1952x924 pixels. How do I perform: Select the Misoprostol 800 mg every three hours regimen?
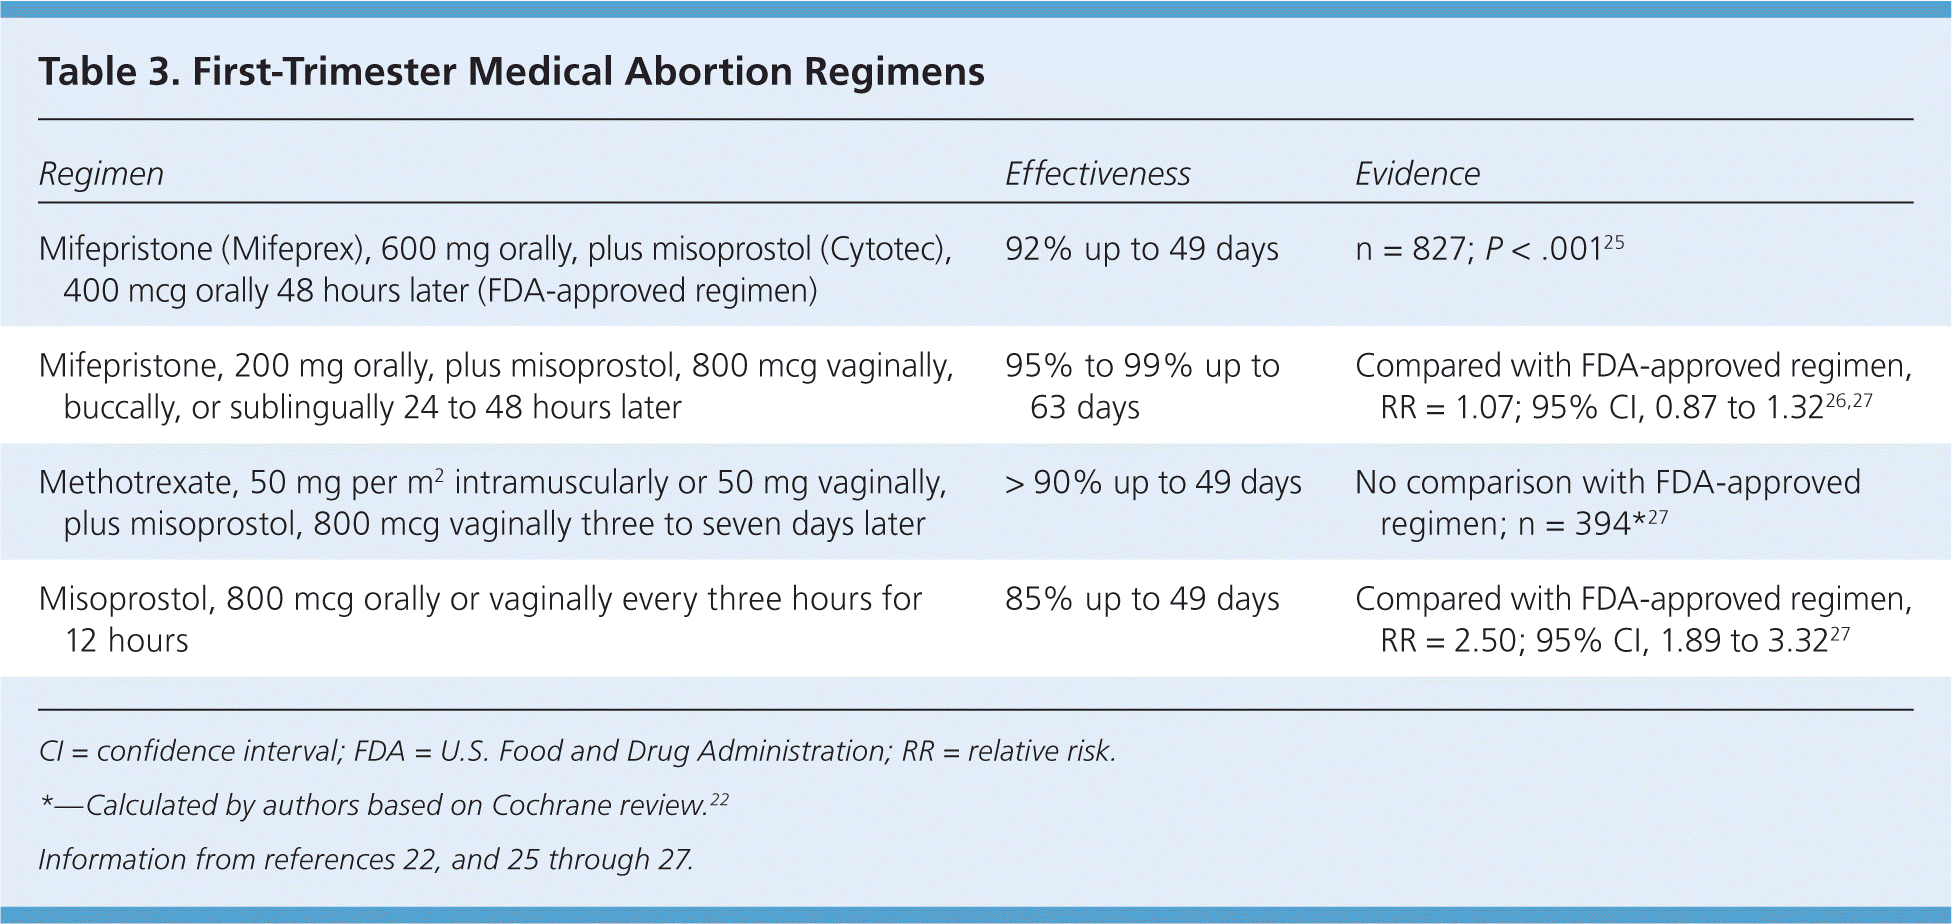click(x=480, y=619)
